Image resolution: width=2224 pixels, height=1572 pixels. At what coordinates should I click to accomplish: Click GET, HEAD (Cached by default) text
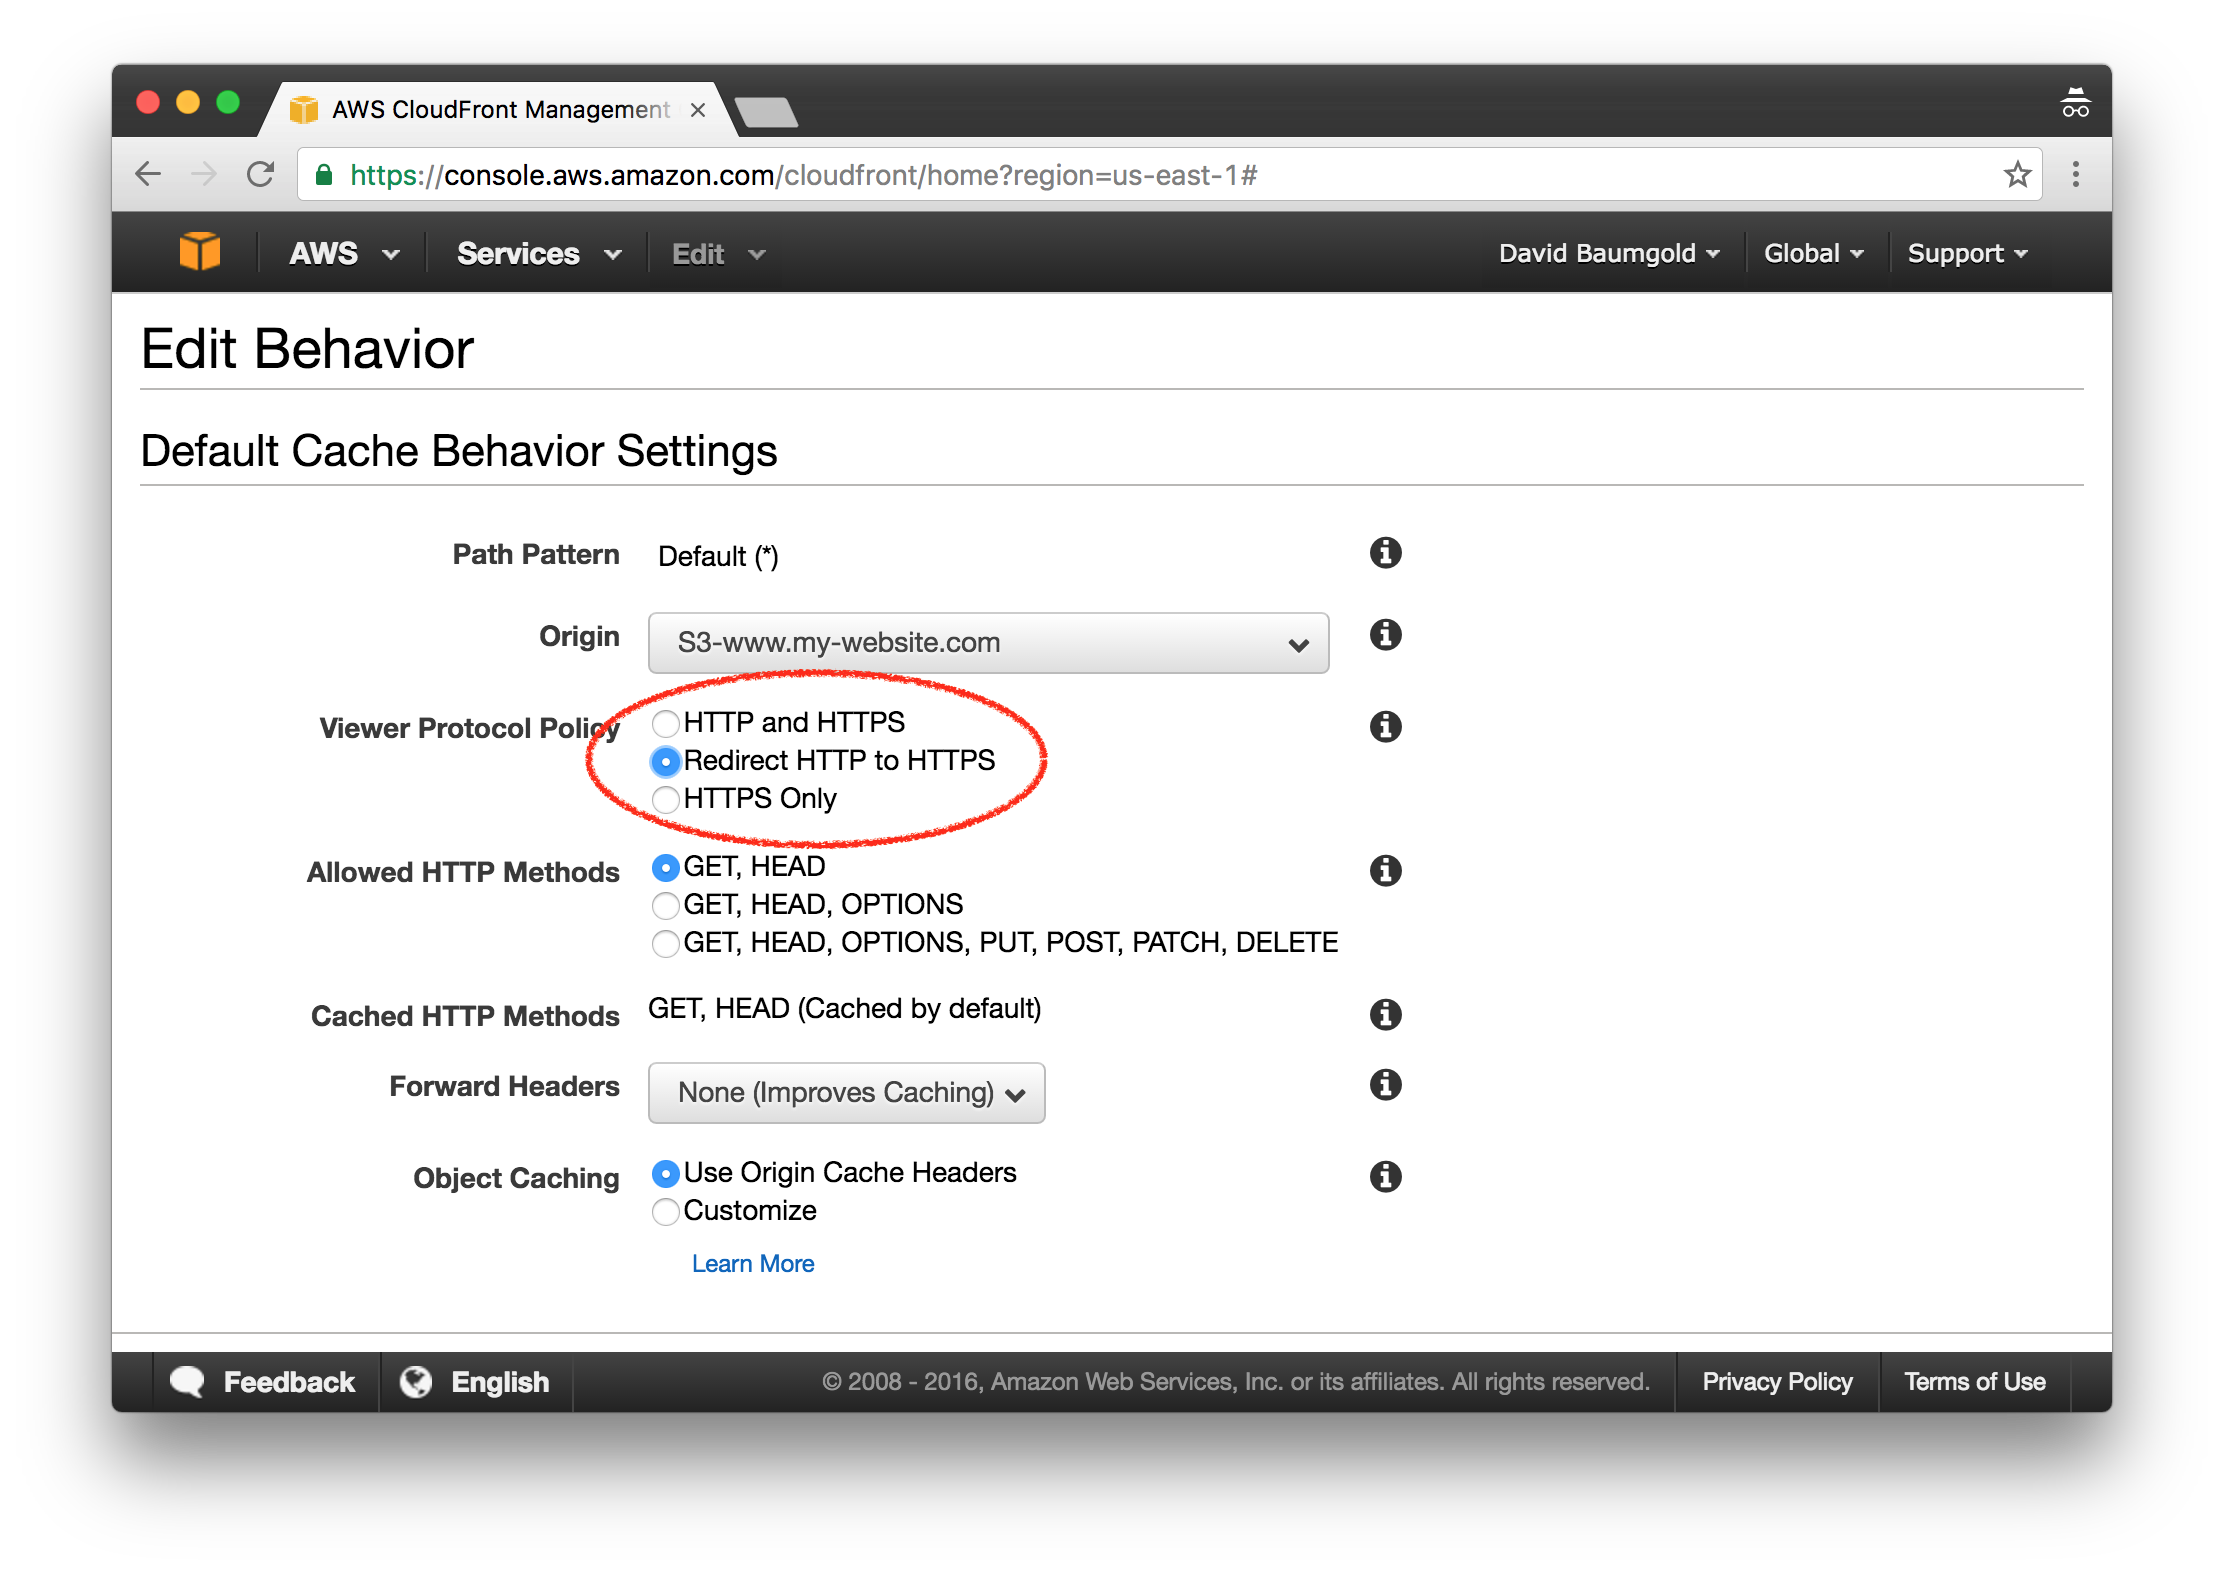[x=845, y=1009]
